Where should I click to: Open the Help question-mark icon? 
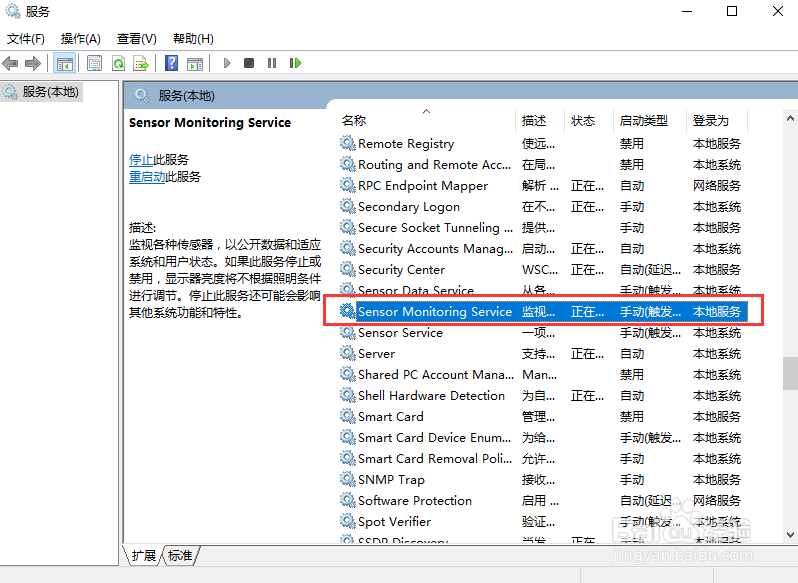pyautogui.click(x=172, y=63)
